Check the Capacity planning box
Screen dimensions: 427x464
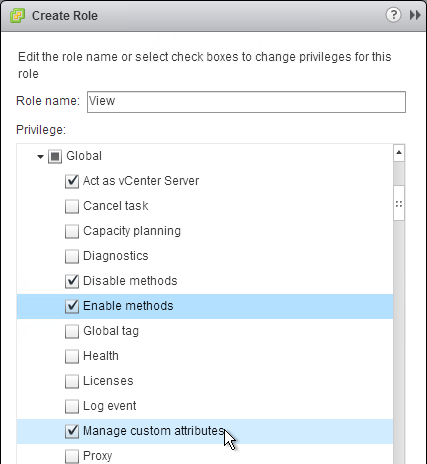coord(72,231)
